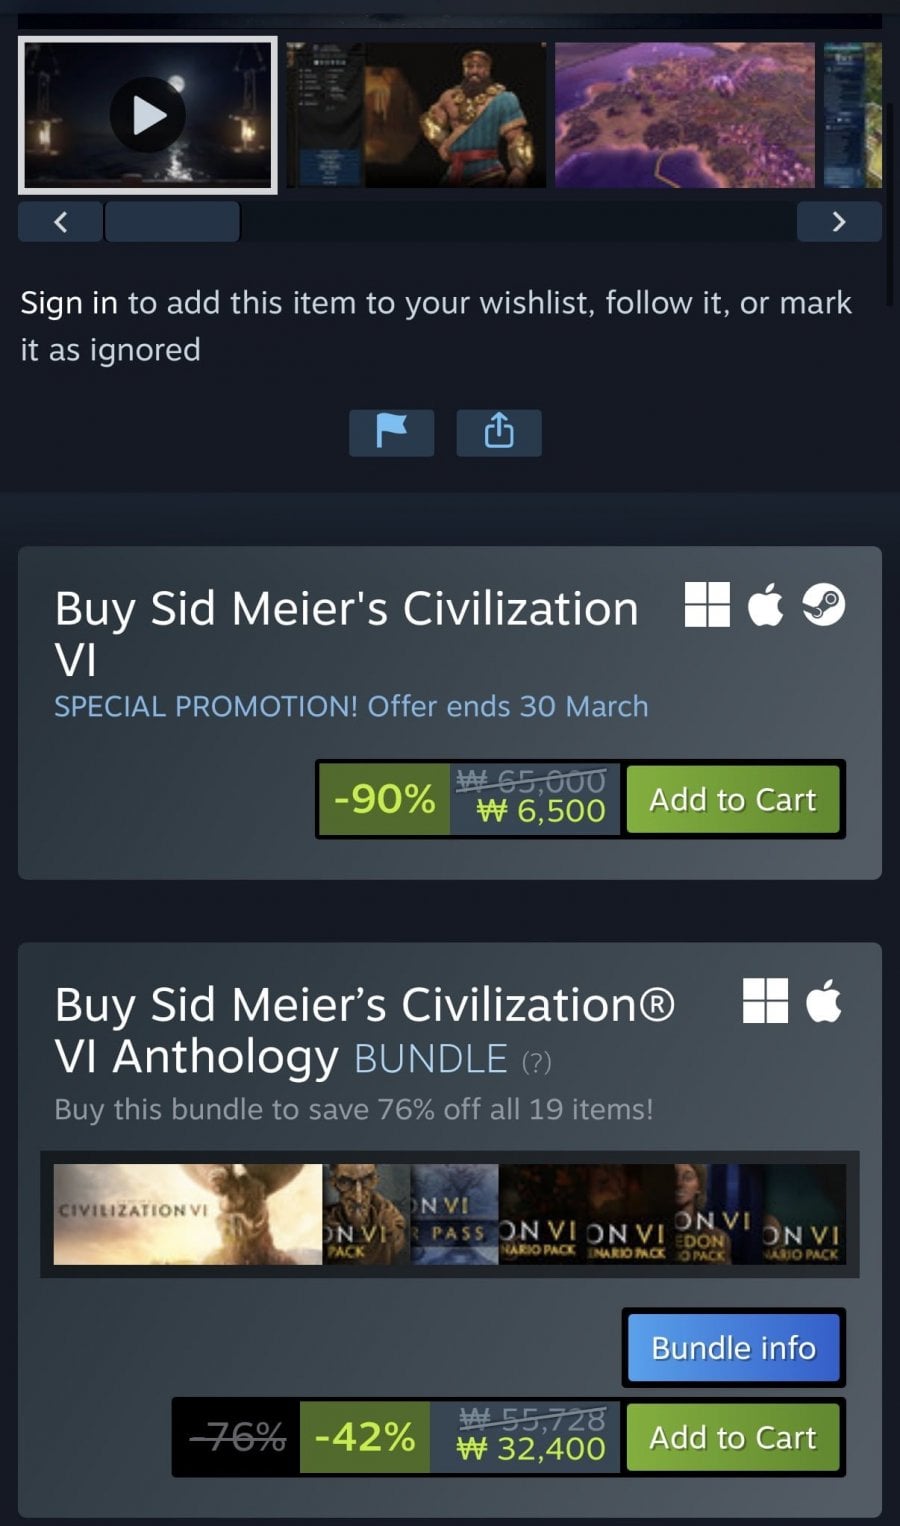Select the Windows icon on the Anthology bundle
Screen dimensions: 900x1526
[x=766, y=1001]
